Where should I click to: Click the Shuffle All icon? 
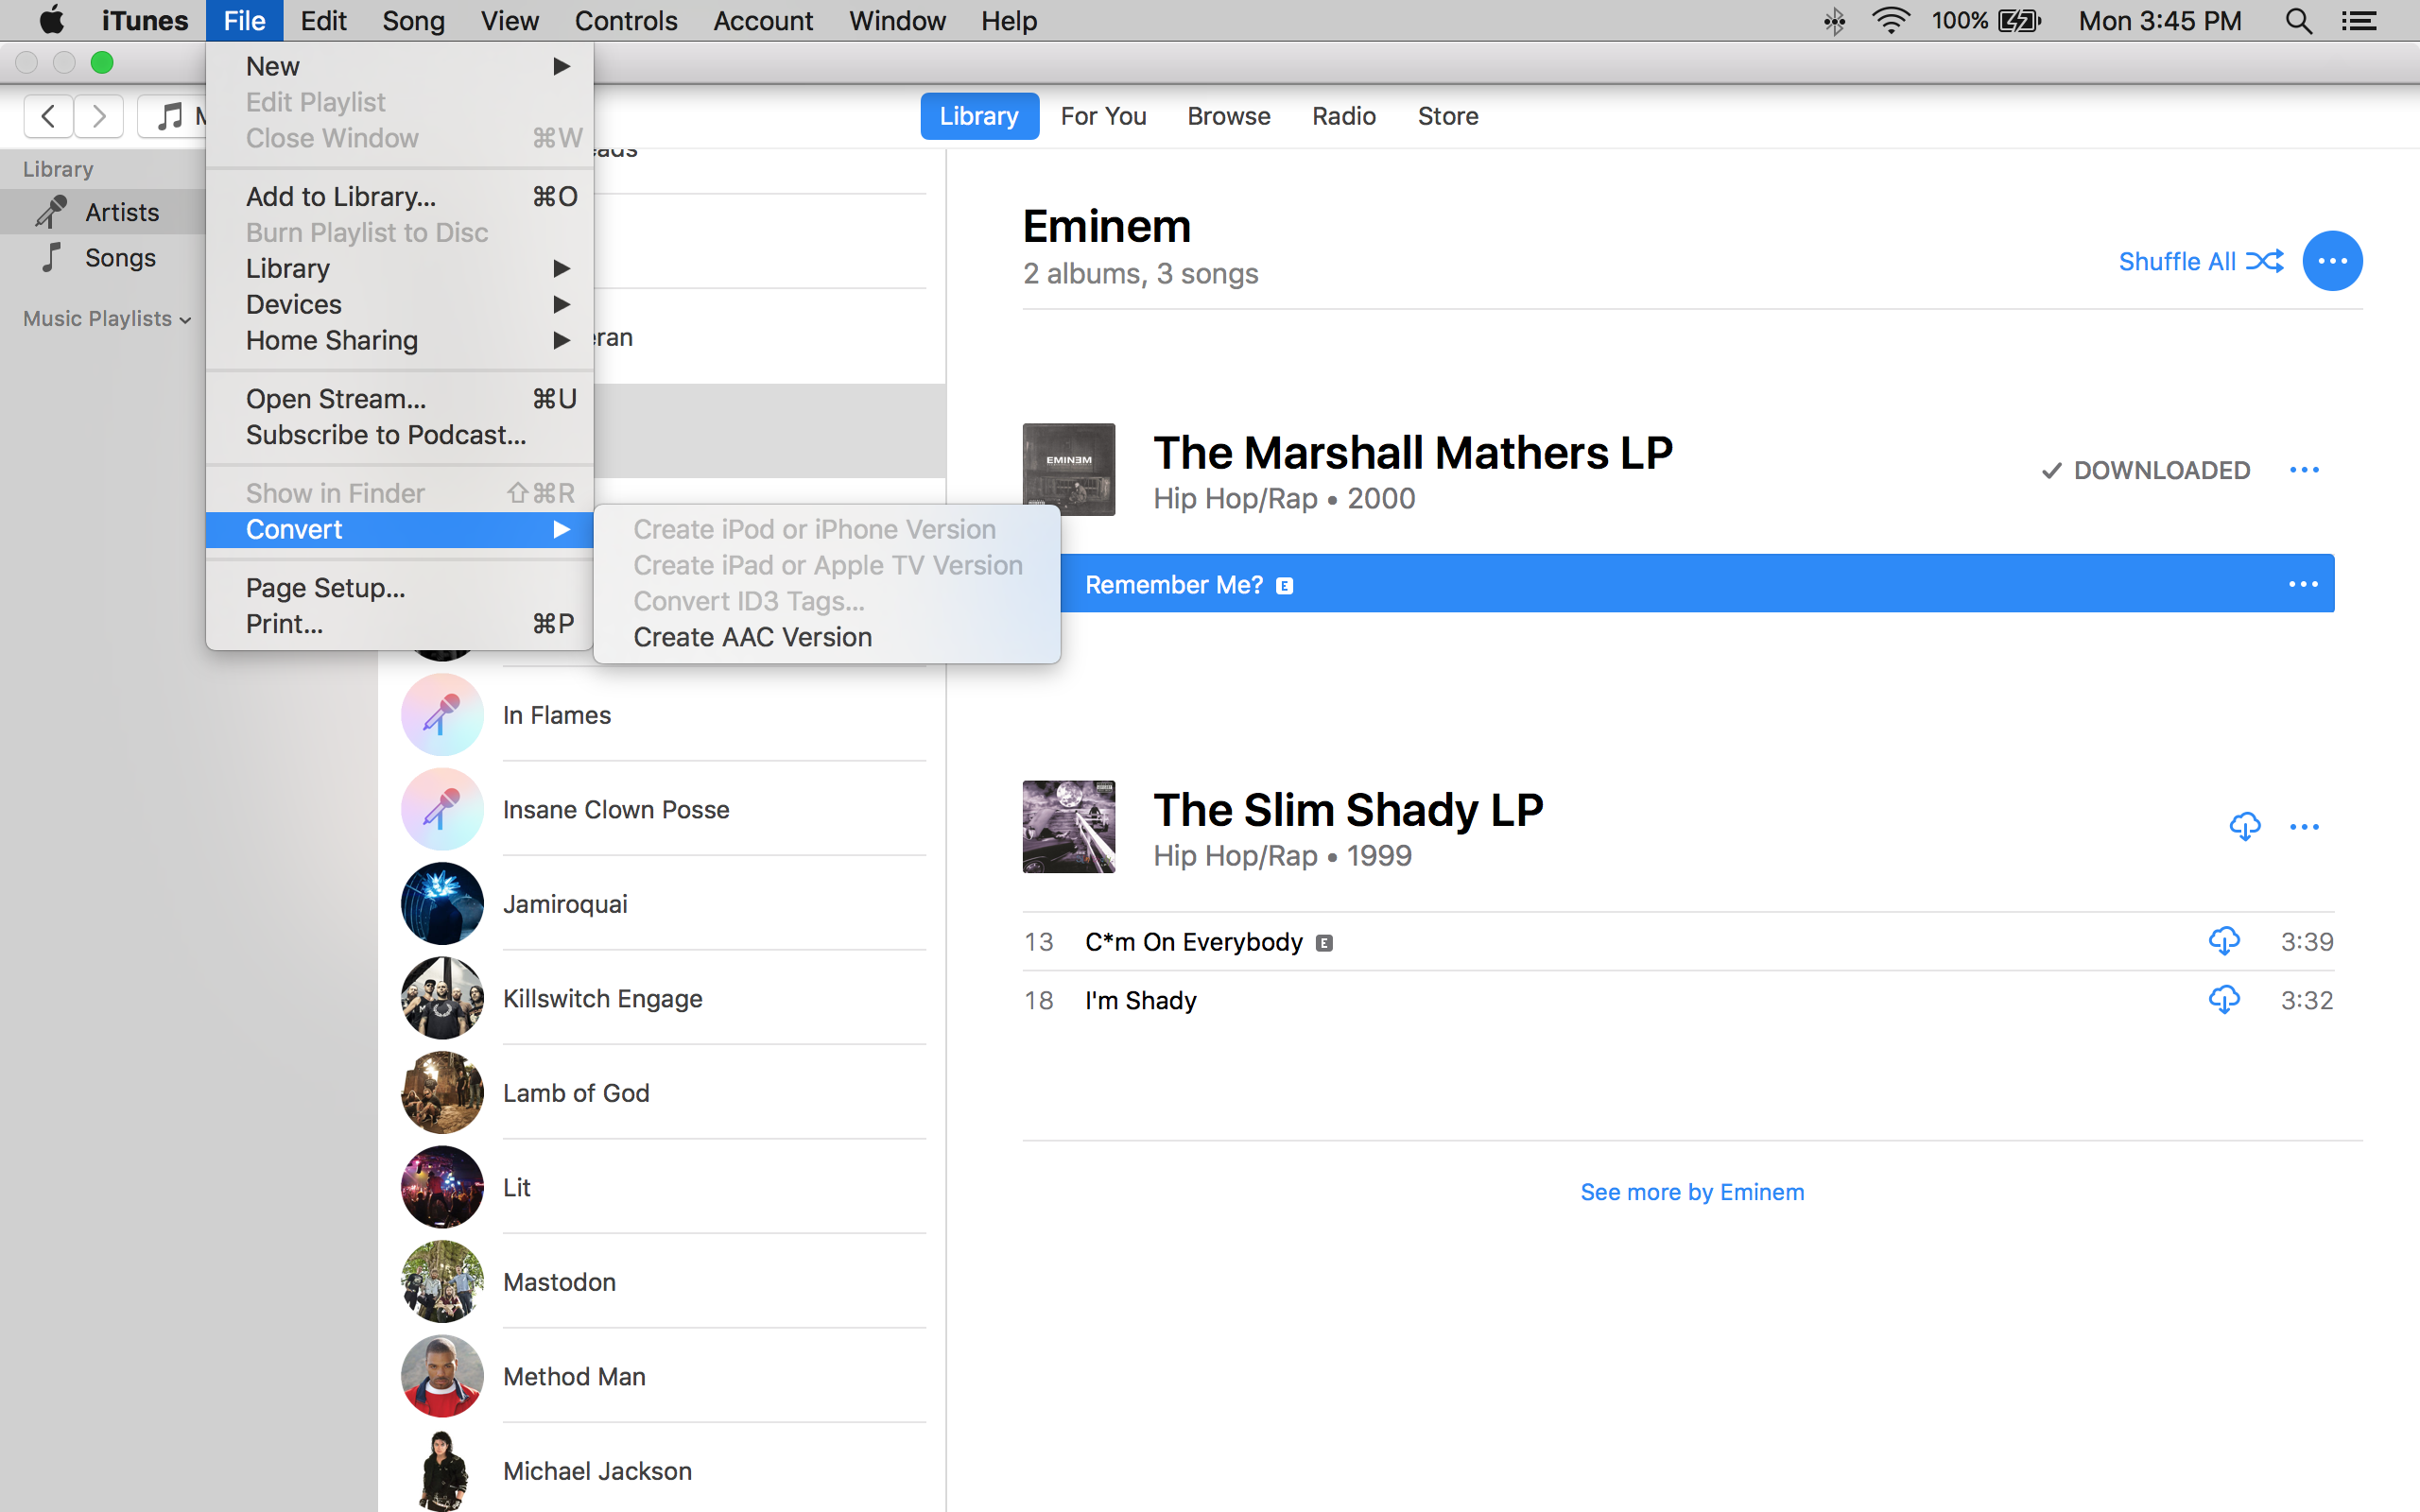[2264, 261]
